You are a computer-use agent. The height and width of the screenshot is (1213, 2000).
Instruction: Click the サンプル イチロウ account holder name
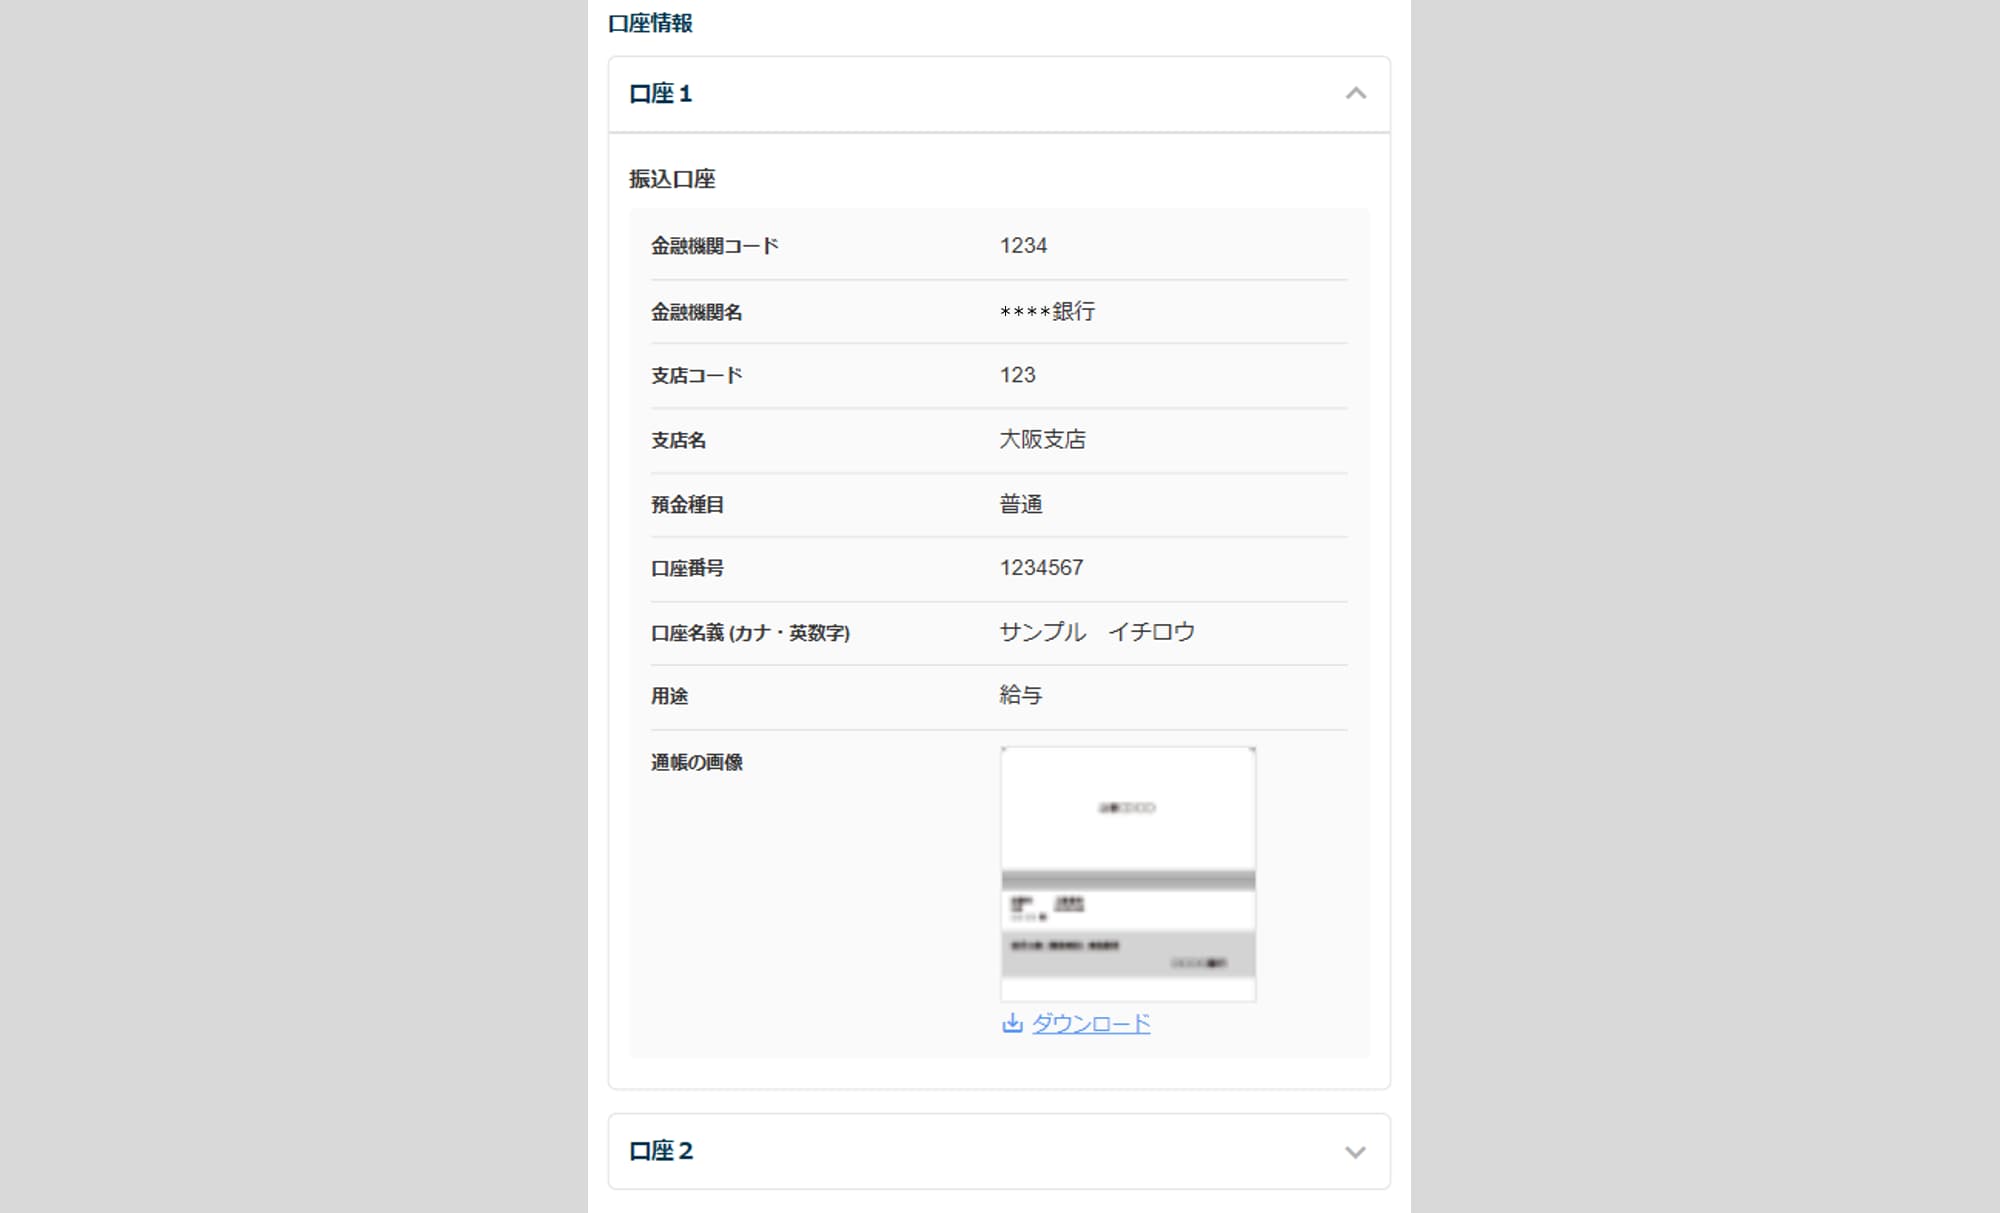1097,632
